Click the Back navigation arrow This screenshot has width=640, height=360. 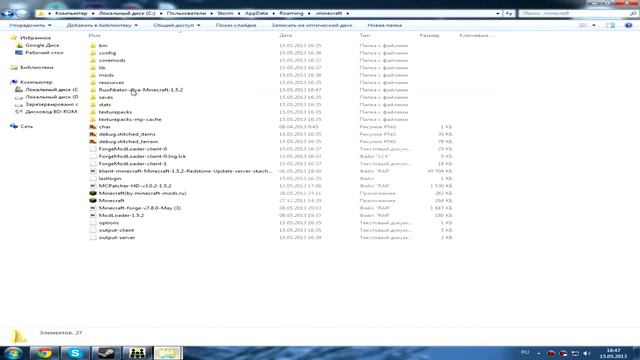click(x=7, y=13)
